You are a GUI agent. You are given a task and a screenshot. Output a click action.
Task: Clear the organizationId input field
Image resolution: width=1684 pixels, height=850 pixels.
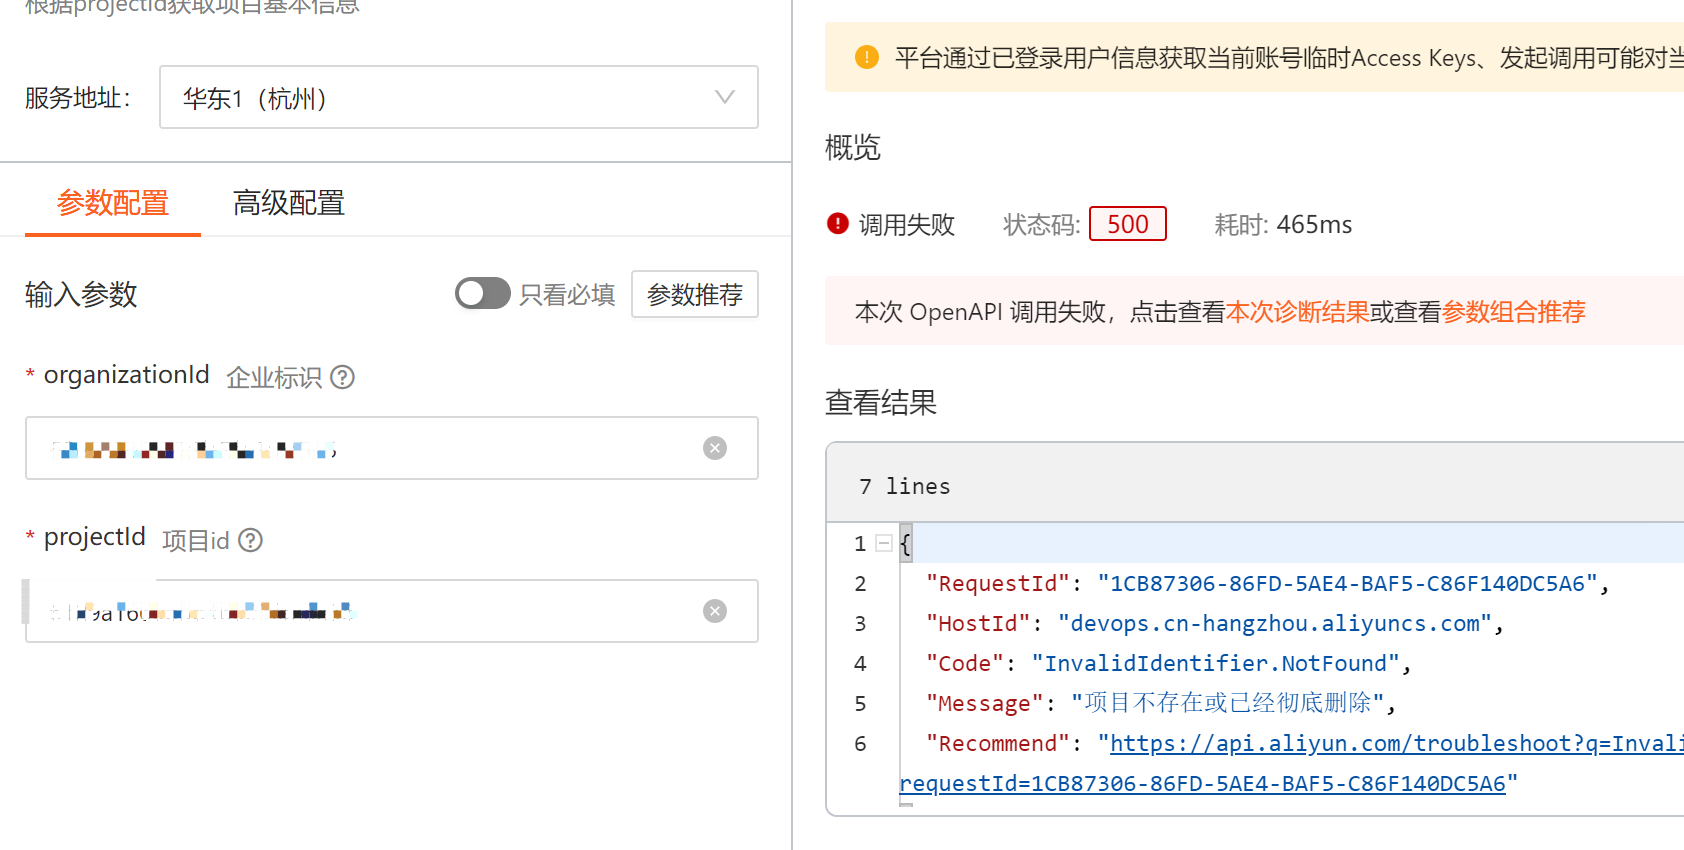715,448
